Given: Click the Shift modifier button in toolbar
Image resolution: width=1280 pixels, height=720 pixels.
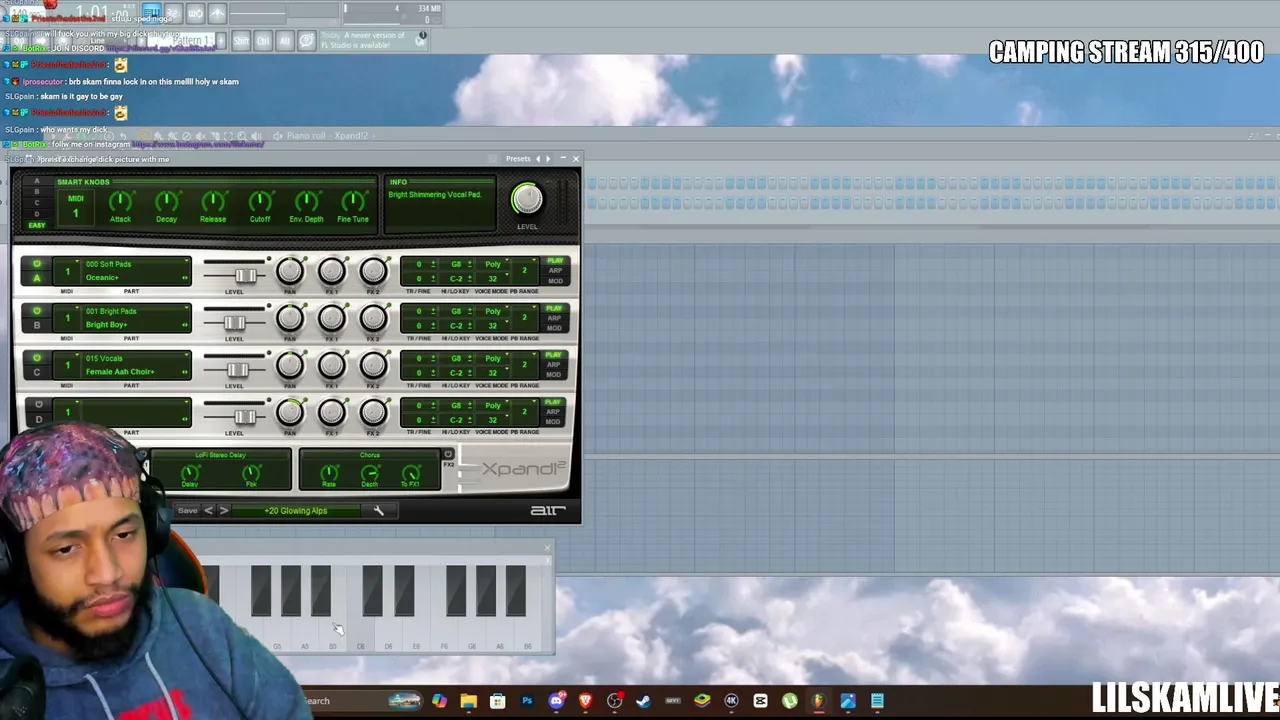Looking at the screenshot, I should pyautogui.click(x=241, y=41).
